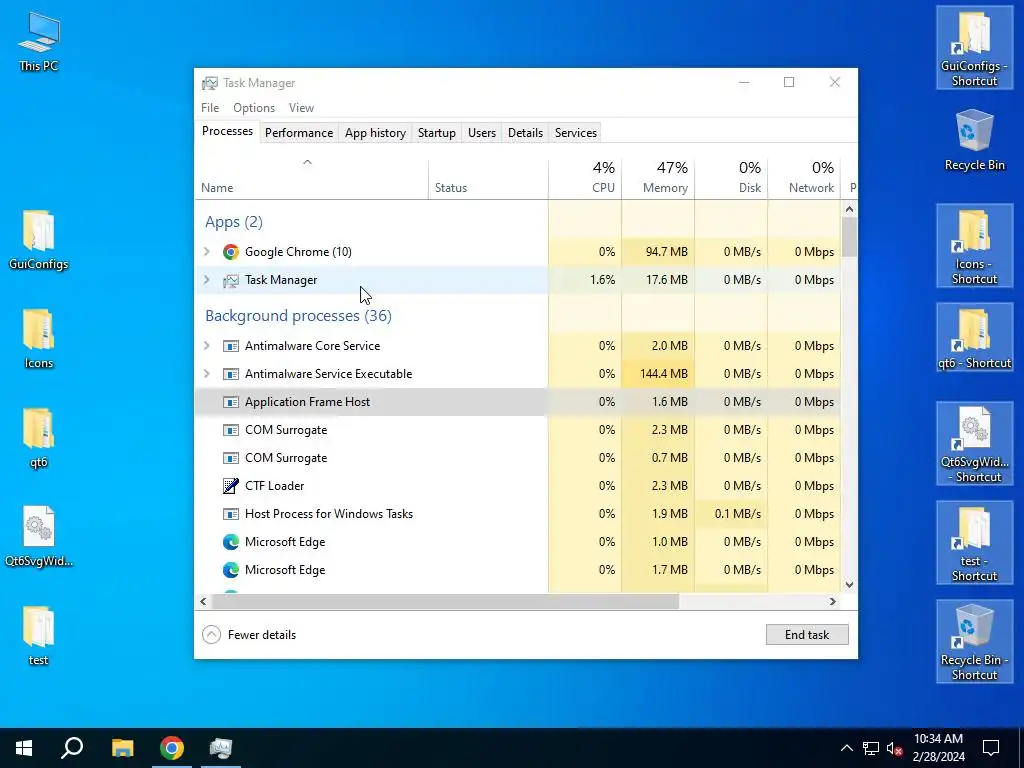Click the Google Chrome icon in the process list
Screen dimensions: 1024x768
[x=231, y=252]
